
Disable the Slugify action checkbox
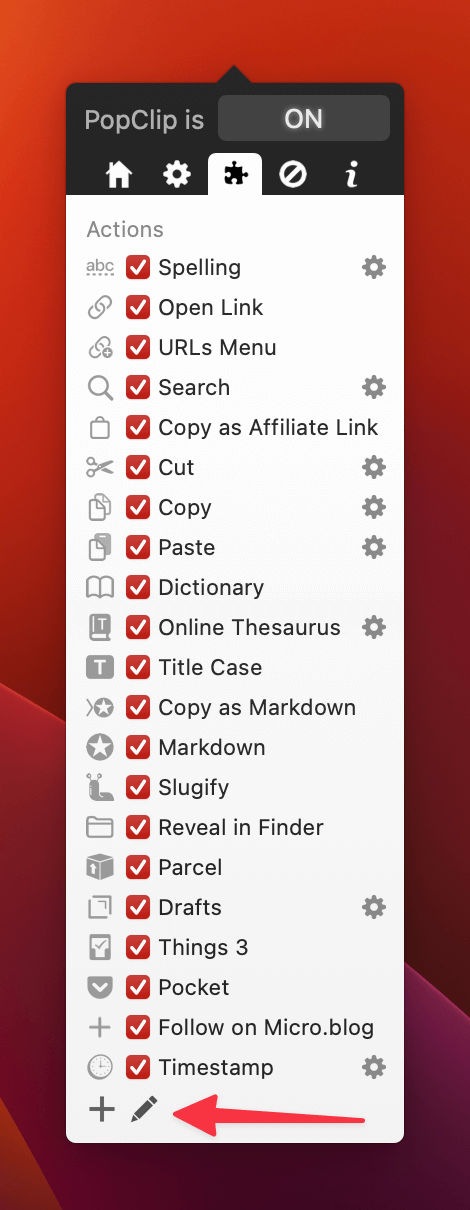tap(138, 787)
